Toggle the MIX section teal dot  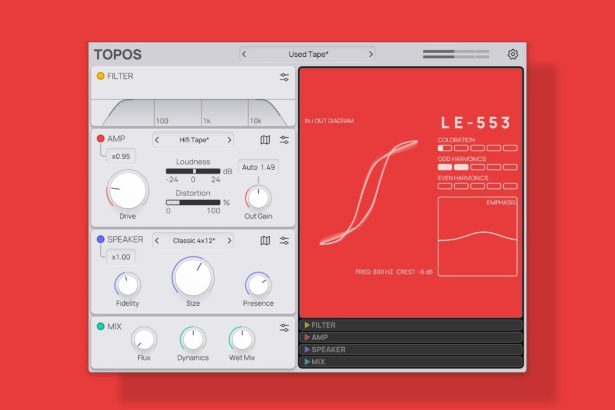[100, 326]
